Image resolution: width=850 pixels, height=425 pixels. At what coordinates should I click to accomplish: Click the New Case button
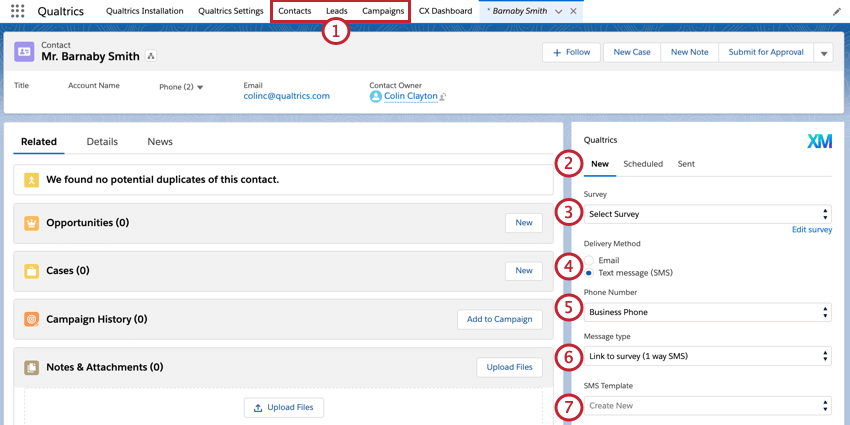pos(632,53)
